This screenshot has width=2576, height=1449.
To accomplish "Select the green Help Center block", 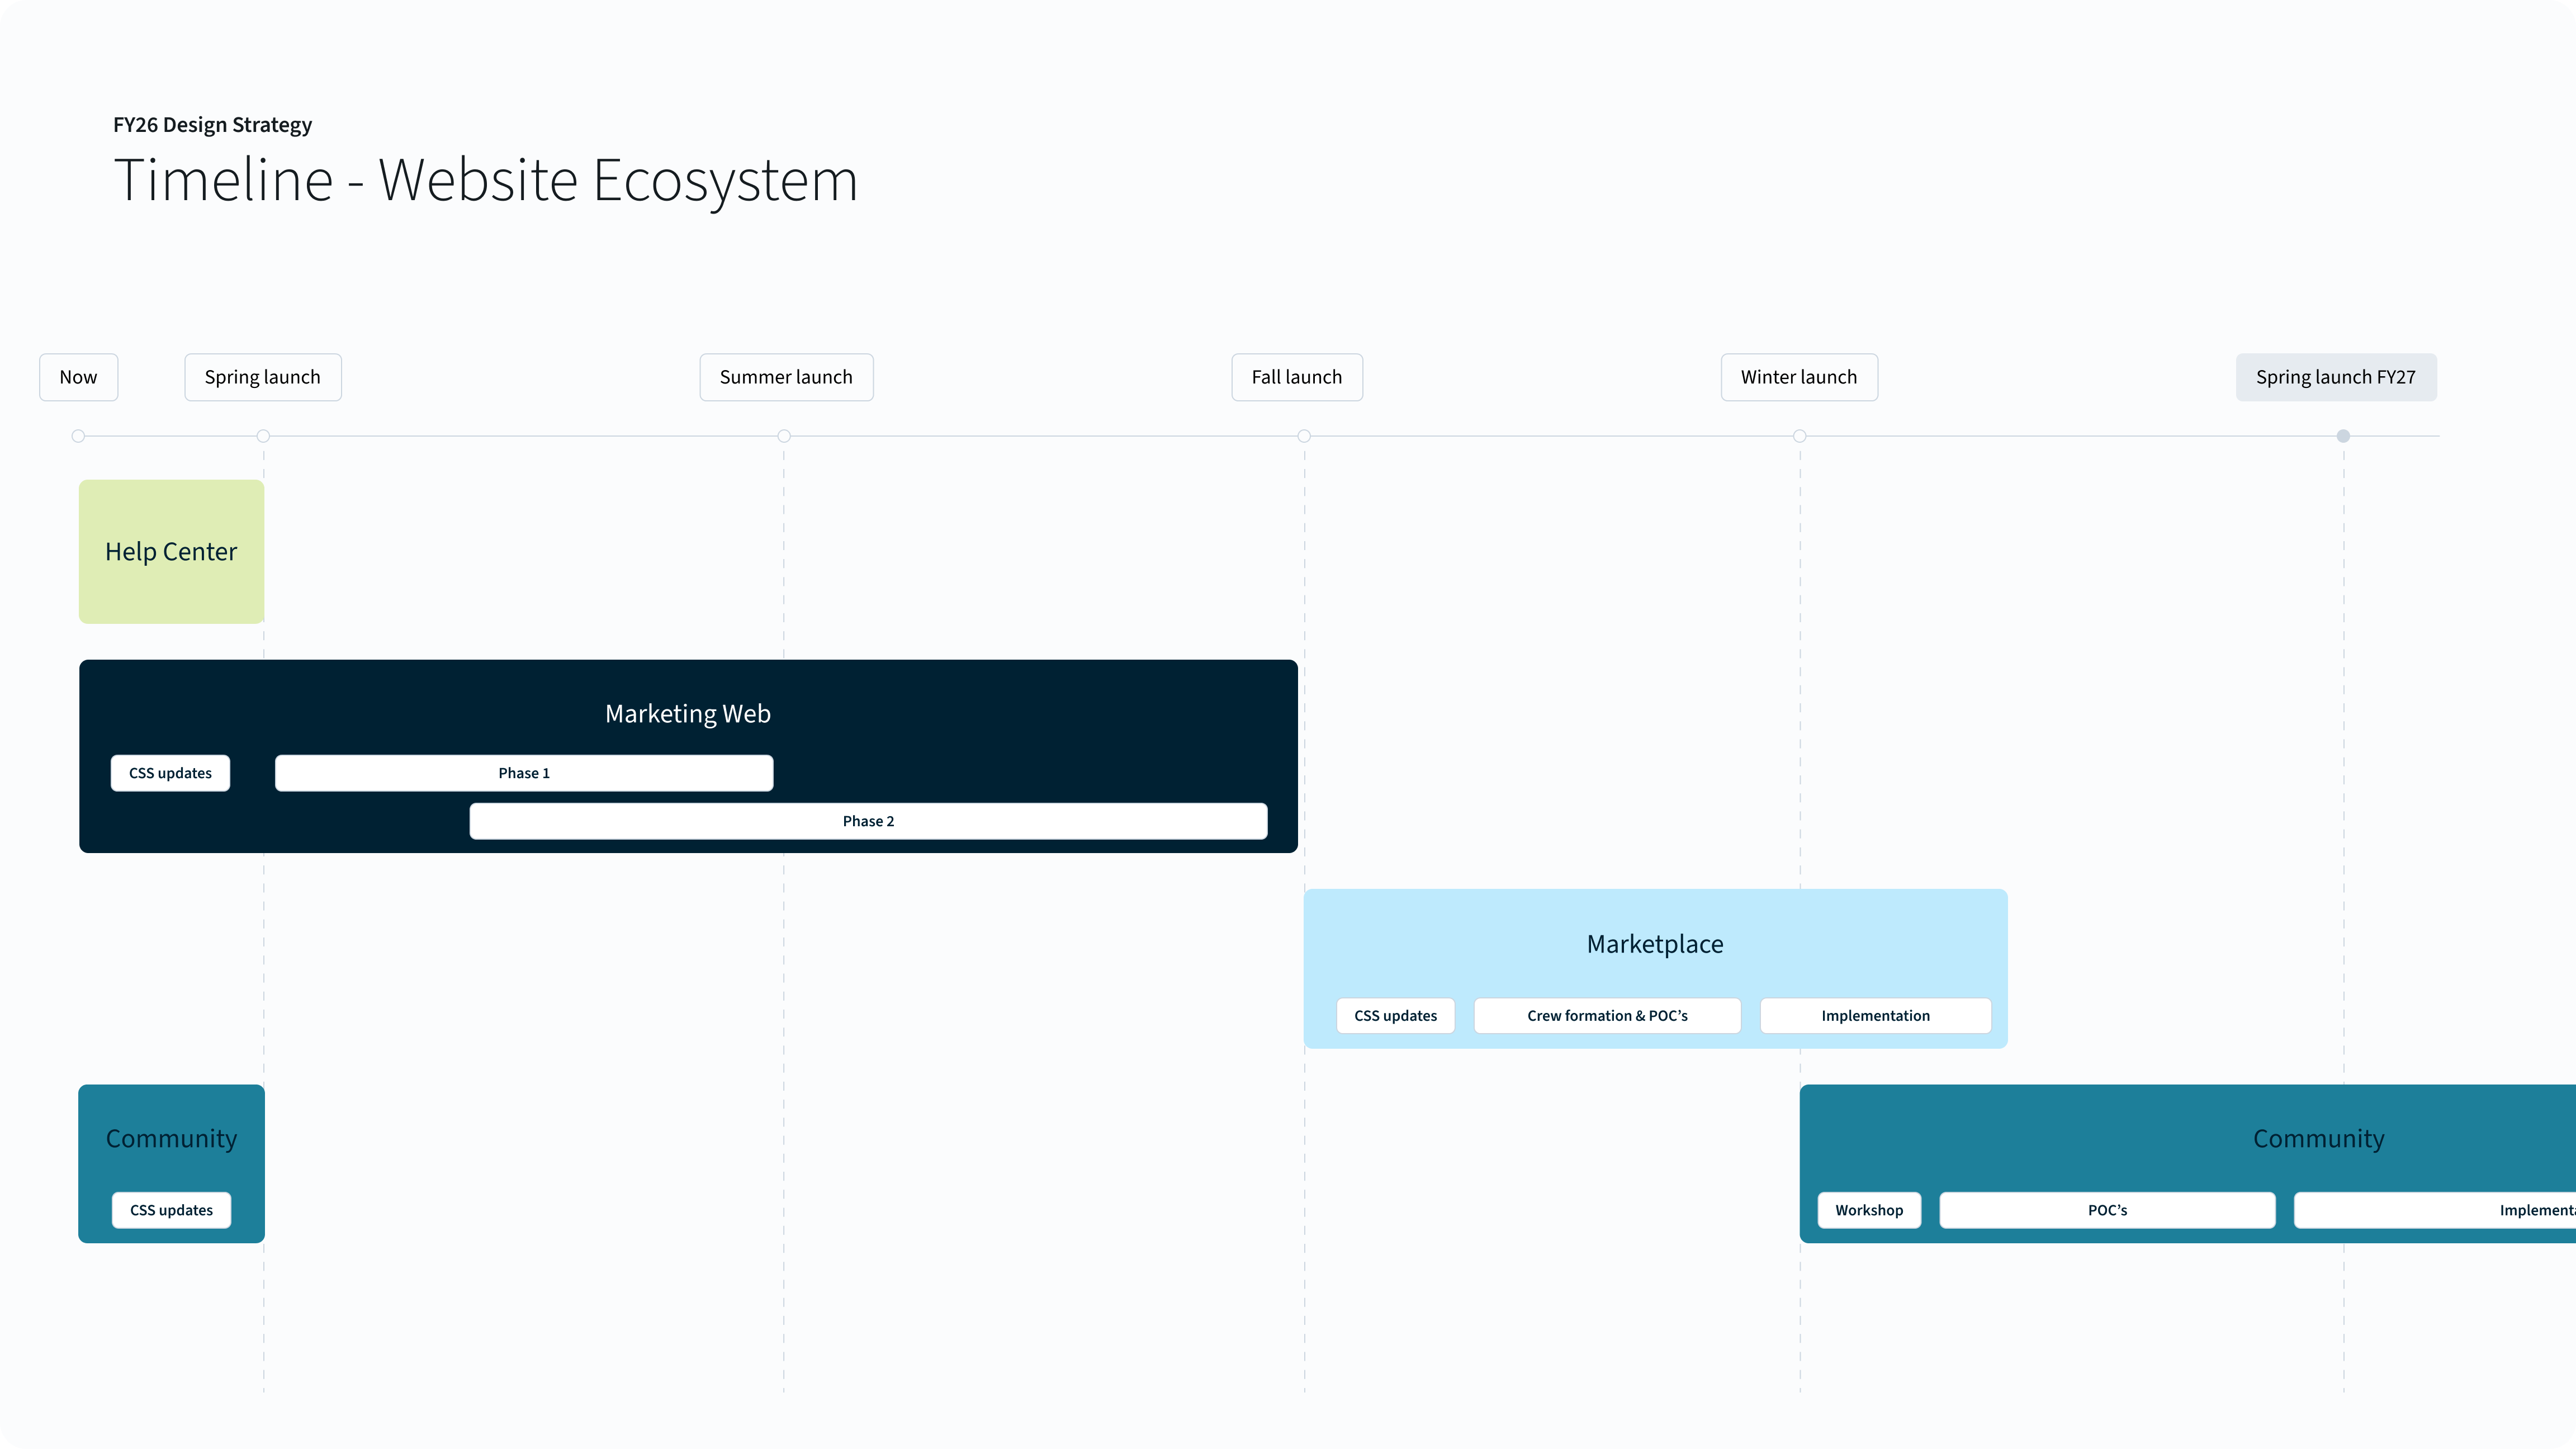I will [171, 551].
